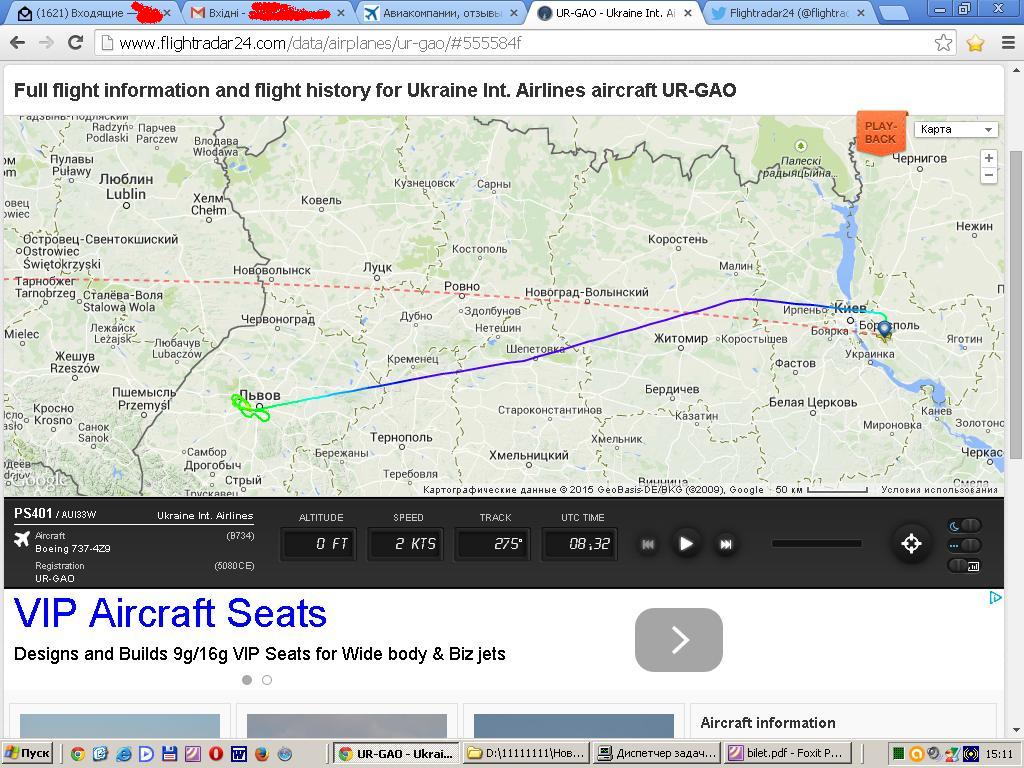Open Chrome's menu hamburger icon
The height and width of the screenshot is (768, 1024).
point(1007,43)
